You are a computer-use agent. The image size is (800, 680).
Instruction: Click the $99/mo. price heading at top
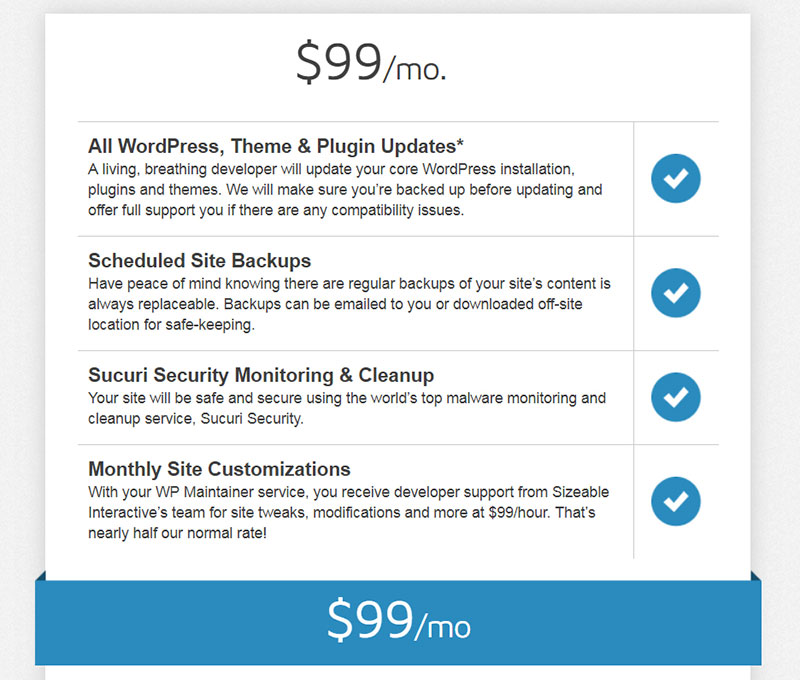tap(371, 63)
